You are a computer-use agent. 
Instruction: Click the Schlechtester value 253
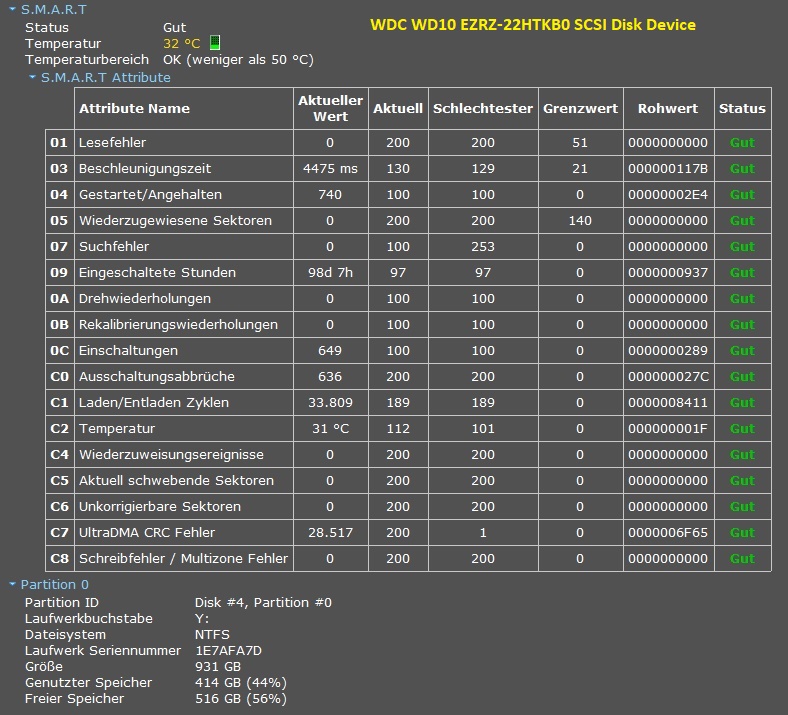click(483, 247)
